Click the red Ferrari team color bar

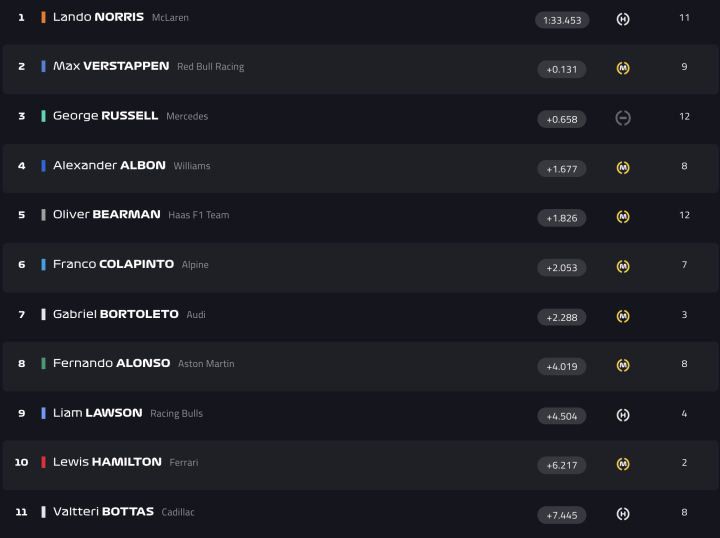tap(43, 462)
